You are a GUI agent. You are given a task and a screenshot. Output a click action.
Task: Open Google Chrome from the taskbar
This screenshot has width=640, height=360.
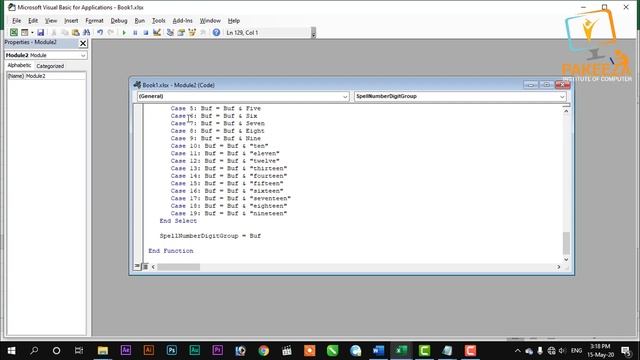[264, 351]
